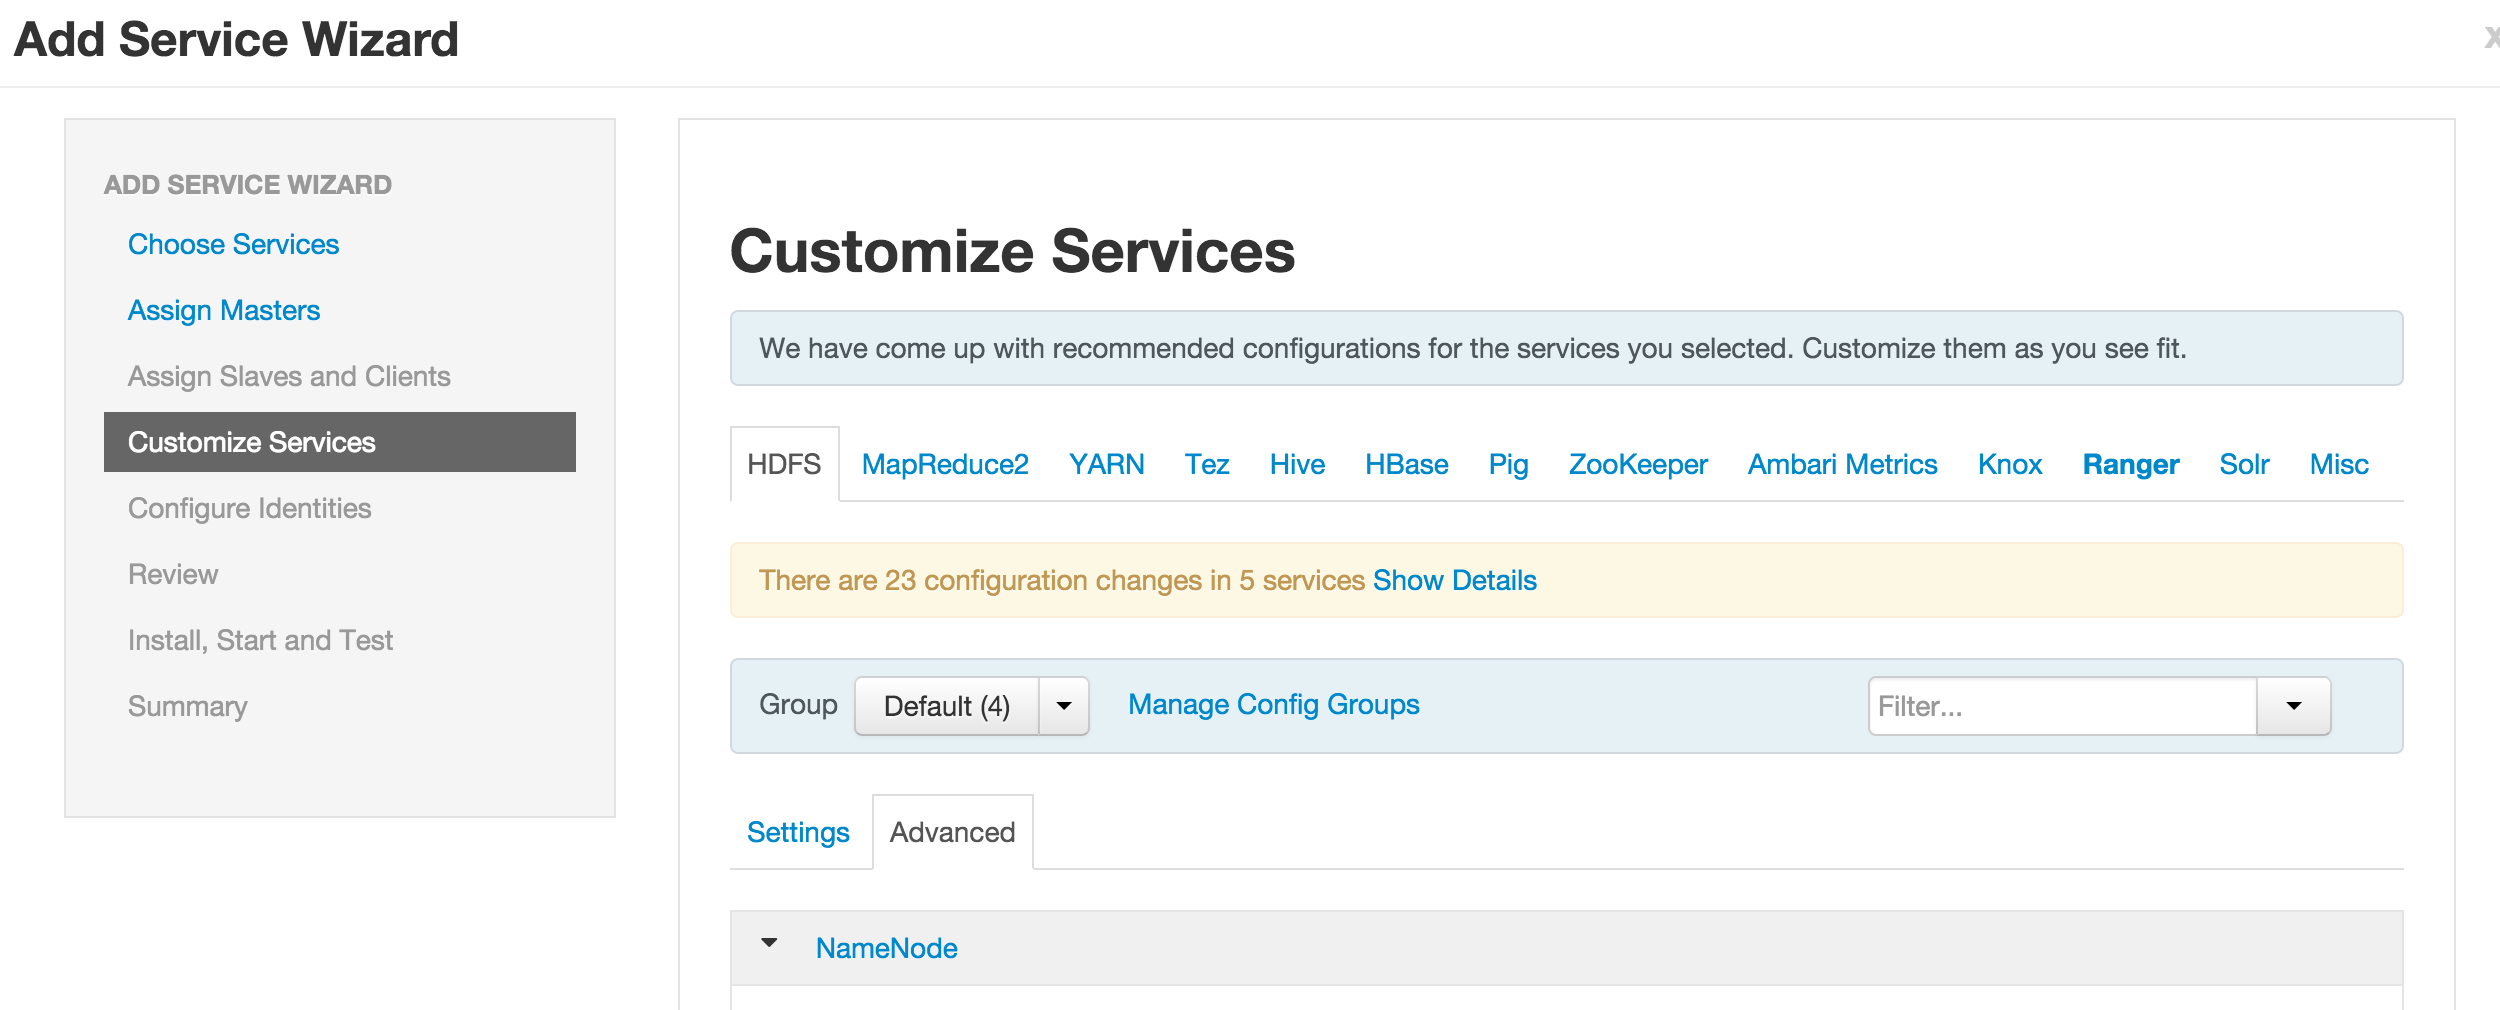Select the Hive service tab
Screen dimensions: 2500x1010
1297,465
